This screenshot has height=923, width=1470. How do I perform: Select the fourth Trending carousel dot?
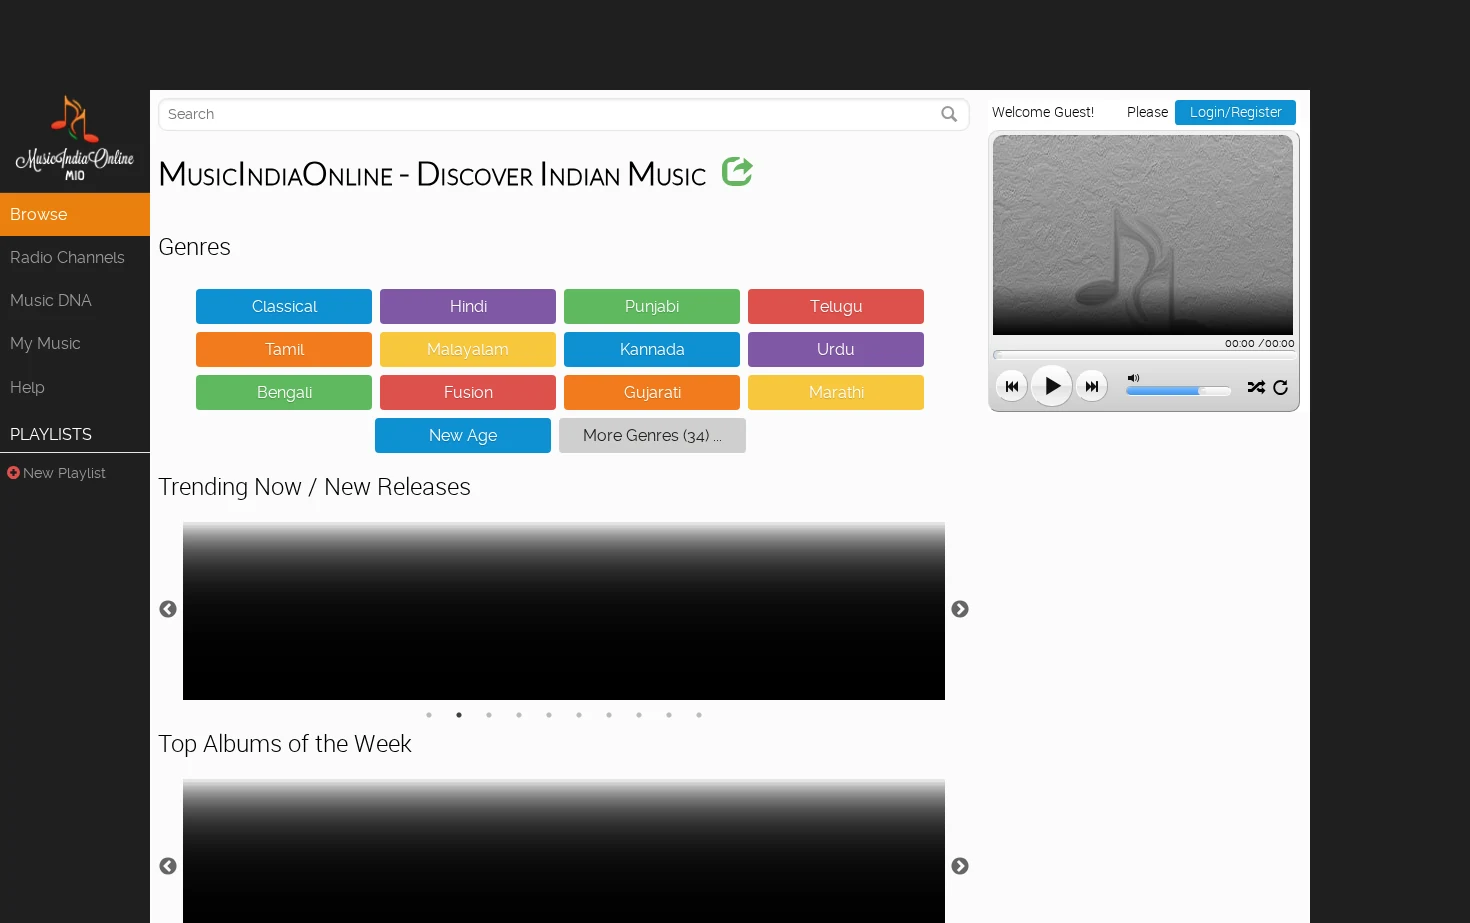pos(519,715)
